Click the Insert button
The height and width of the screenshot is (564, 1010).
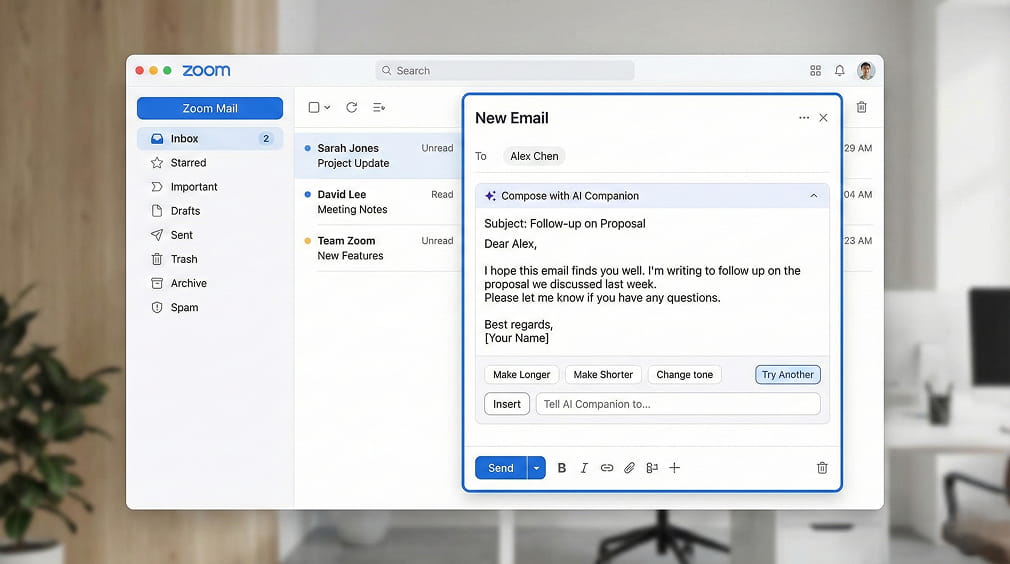pyautogui.click(x=507, y=404)
